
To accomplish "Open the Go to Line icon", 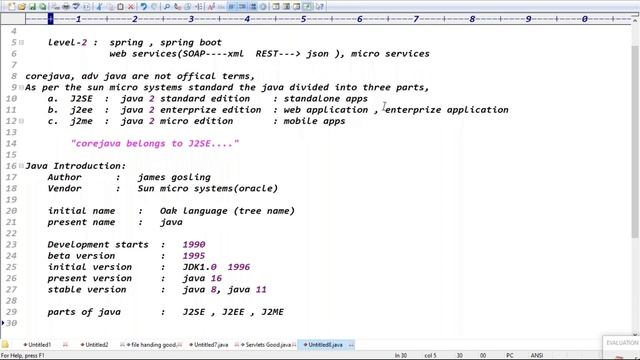I will pos(198,7).
